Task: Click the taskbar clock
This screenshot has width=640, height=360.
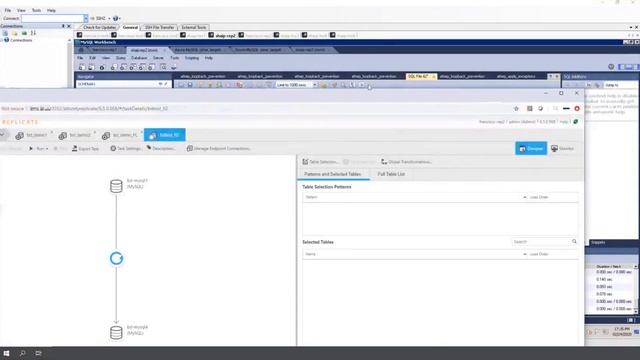Action: pyautogui.click(x=622, y=331)
